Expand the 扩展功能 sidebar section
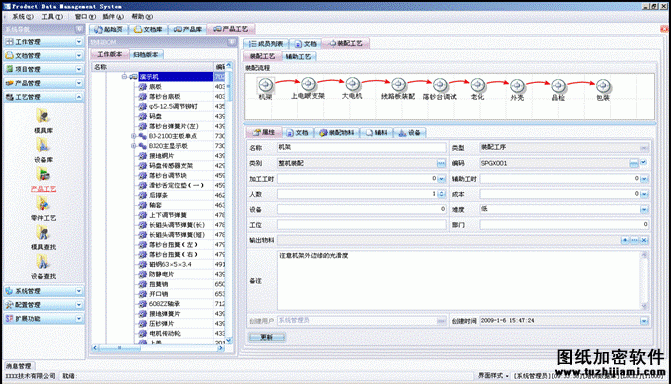This screenshot has height=384, width=671. (x=79, y=319)
